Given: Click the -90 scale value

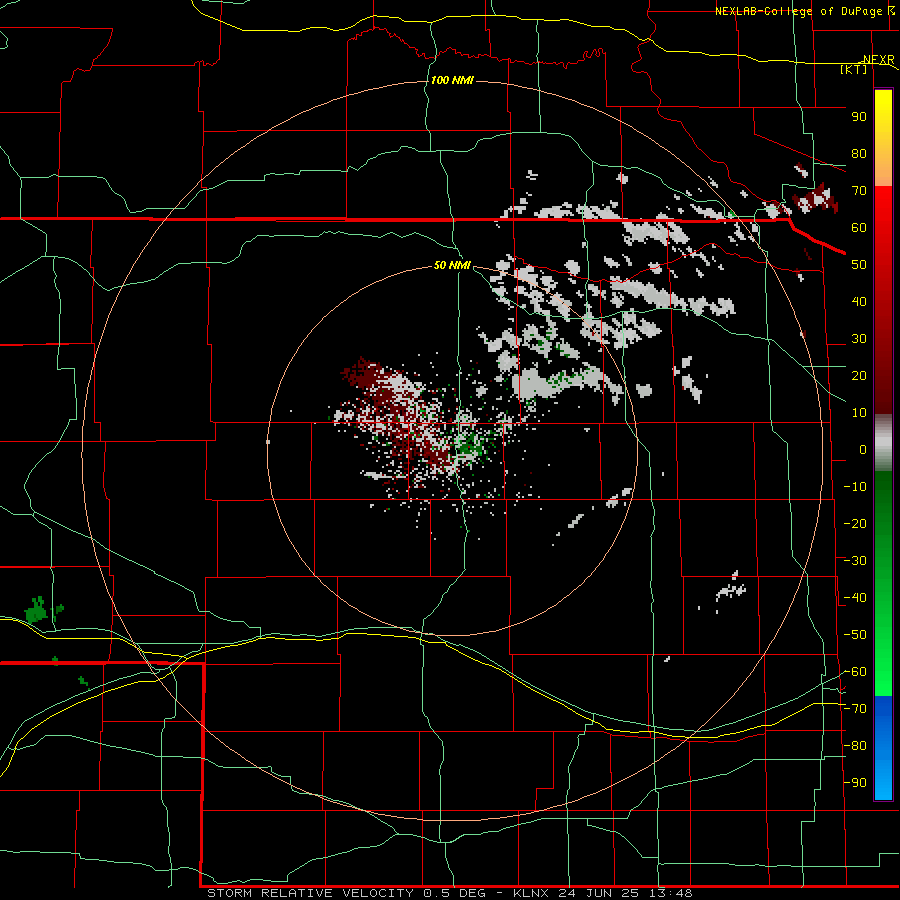Looking at the screenshot, I should coord(855,783).
